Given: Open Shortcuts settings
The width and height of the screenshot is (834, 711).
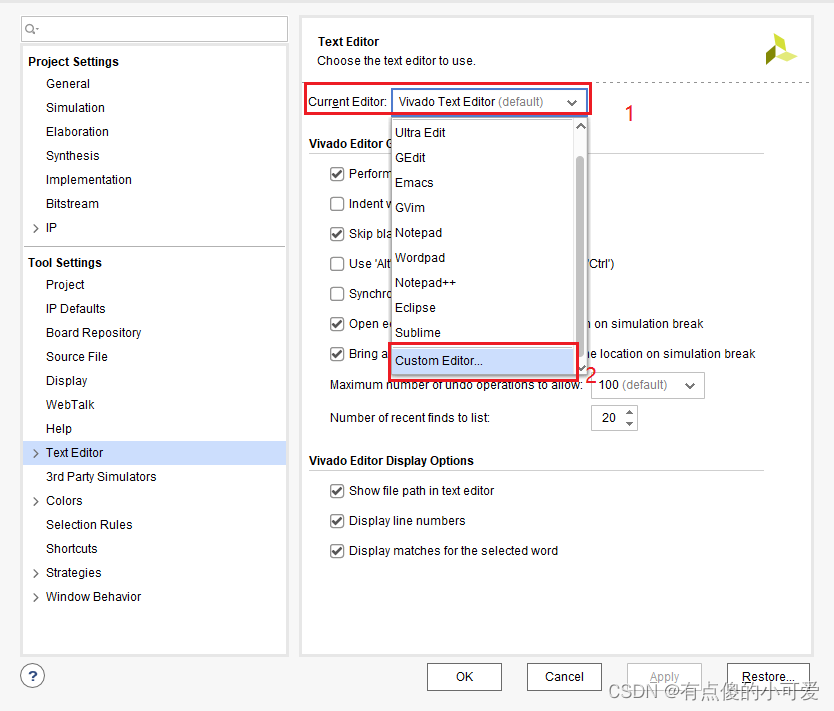Looking at the screenshot, I should (72, 549).
